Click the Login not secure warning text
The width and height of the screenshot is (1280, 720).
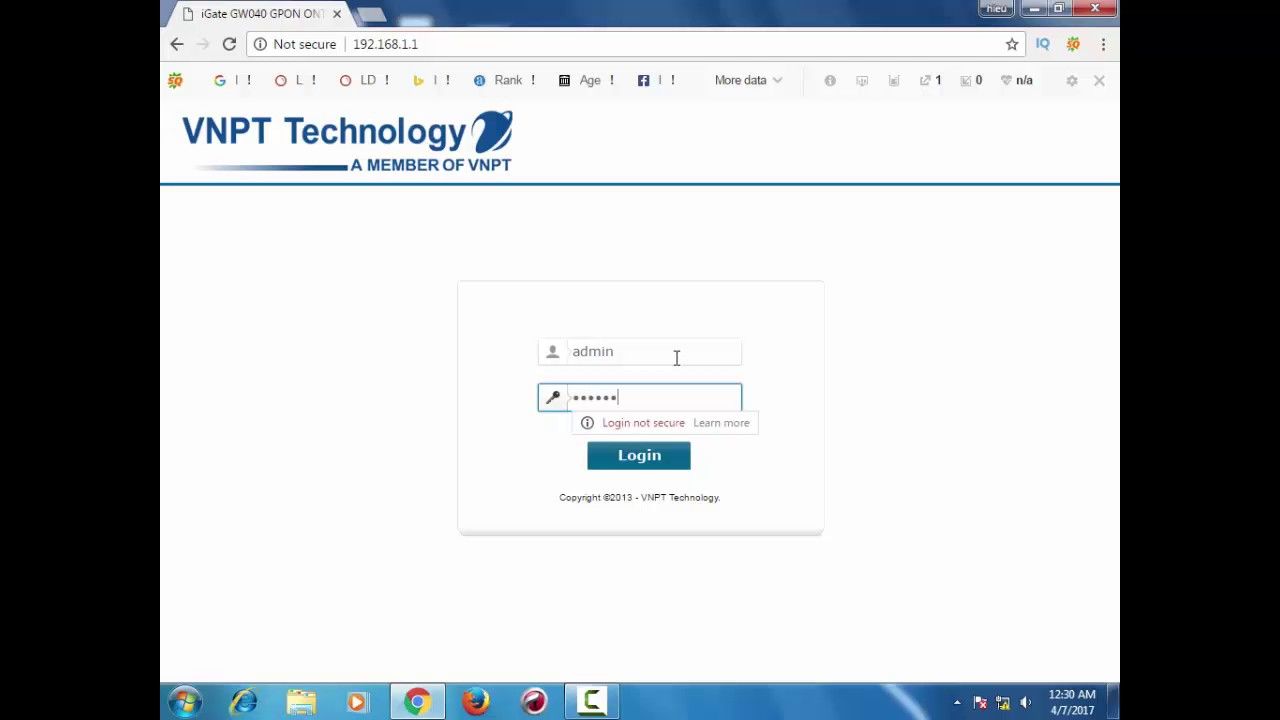coord(643,423)
